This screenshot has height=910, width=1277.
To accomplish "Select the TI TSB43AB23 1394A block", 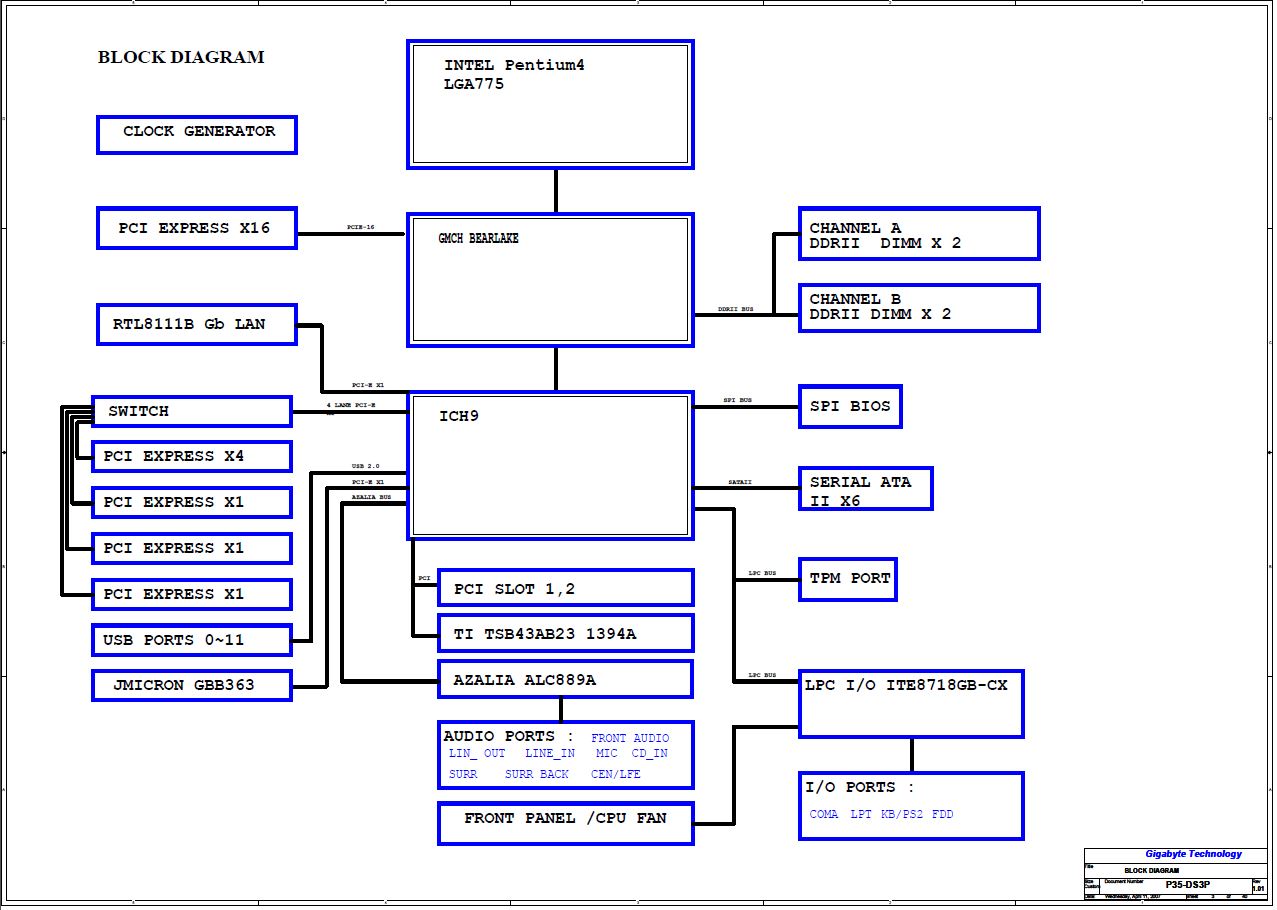I will pos(566,633).
